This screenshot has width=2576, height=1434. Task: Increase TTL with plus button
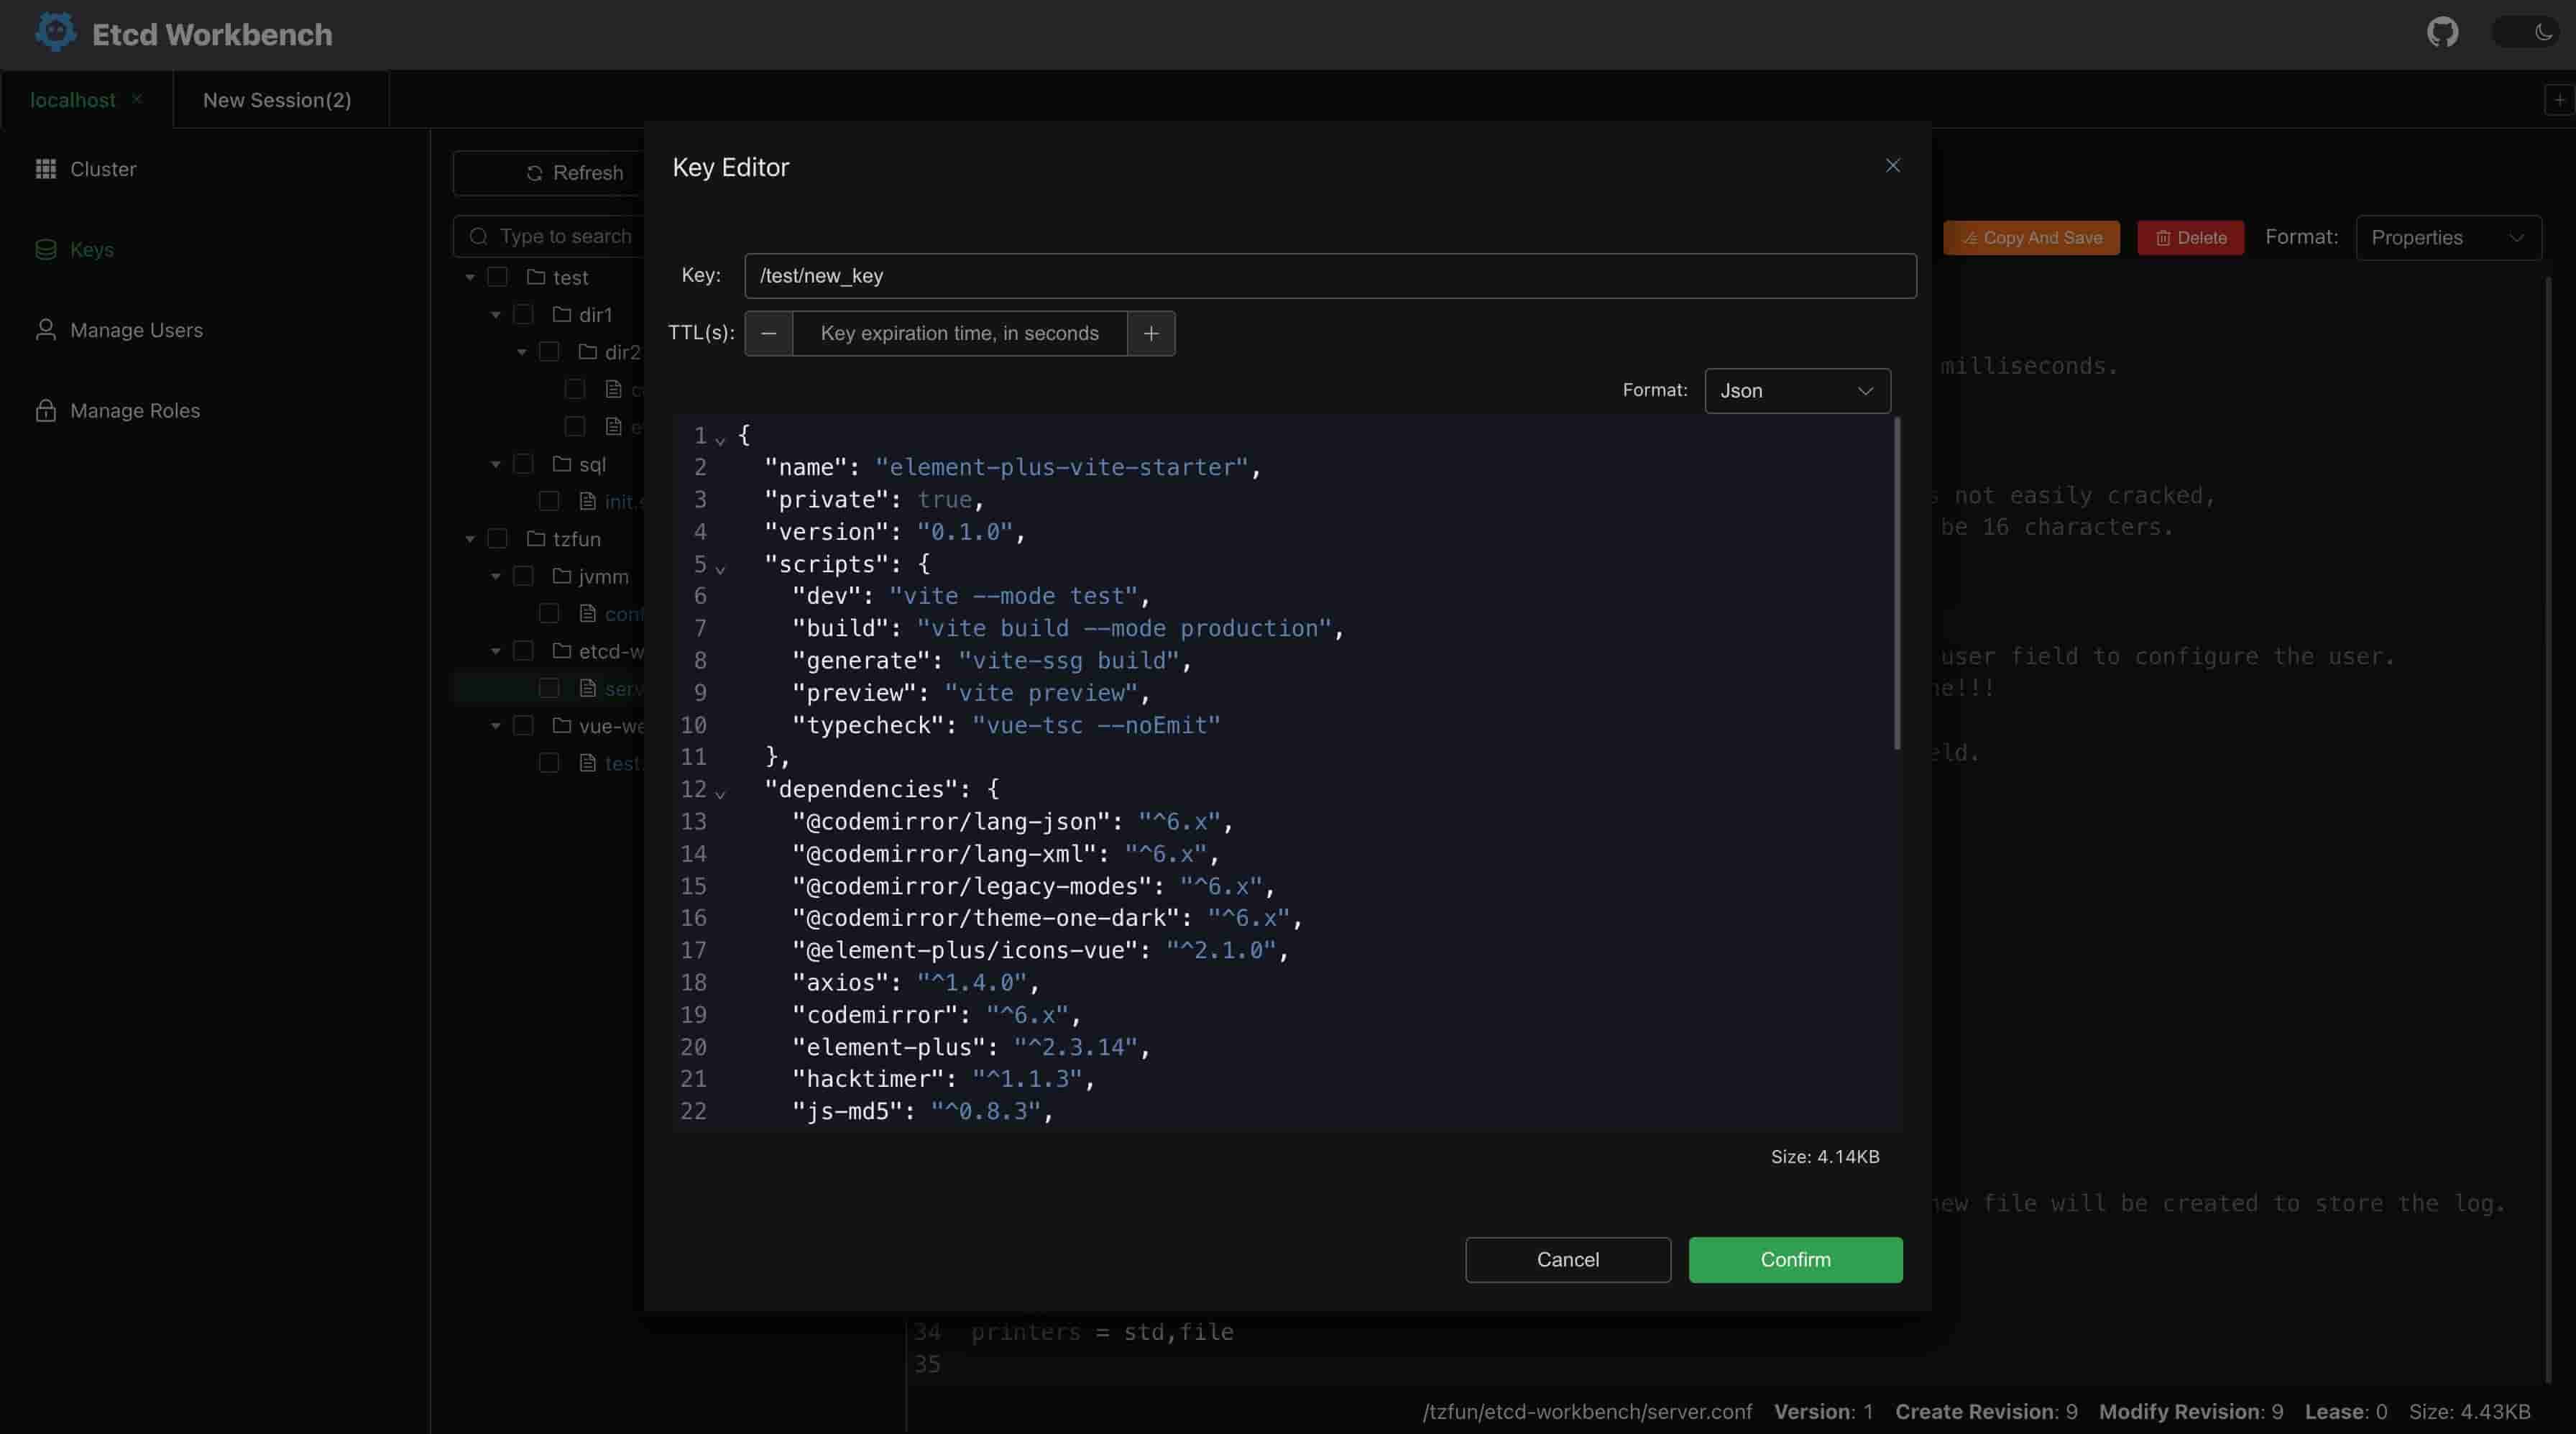(1151, 333)
